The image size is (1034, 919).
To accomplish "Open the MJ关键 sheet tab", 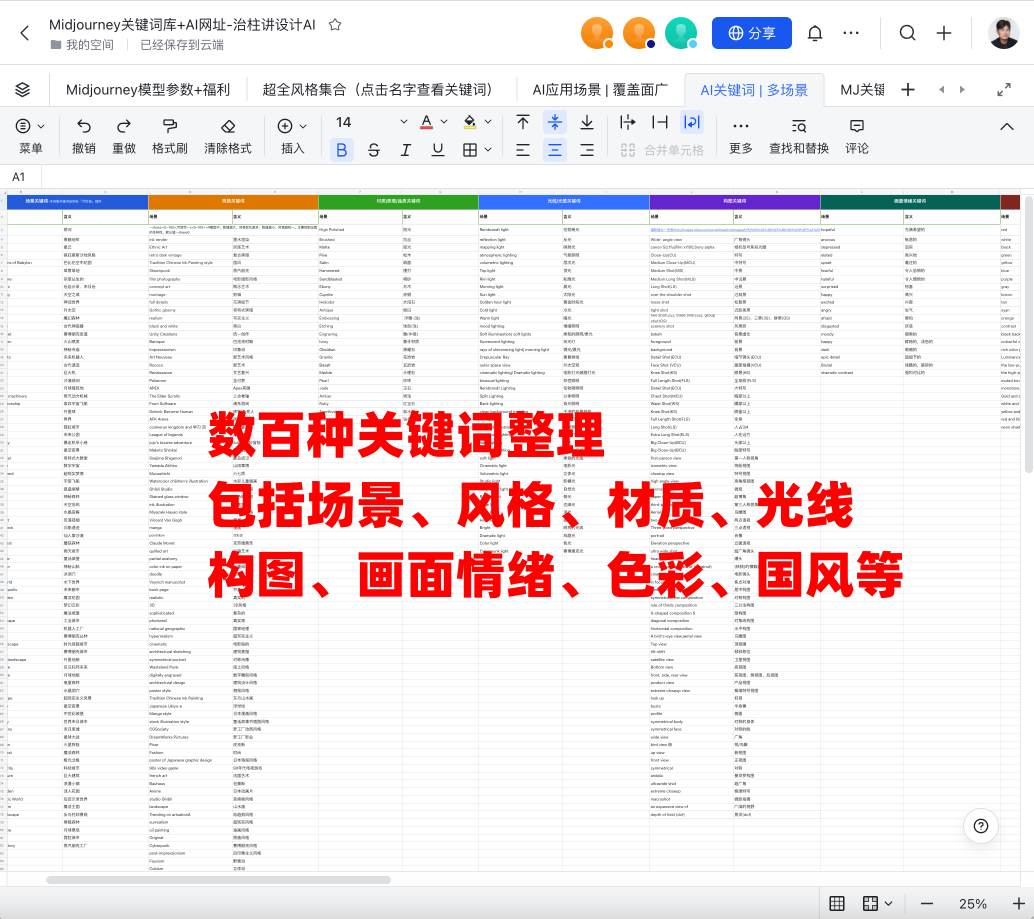I will coord(862,90).
